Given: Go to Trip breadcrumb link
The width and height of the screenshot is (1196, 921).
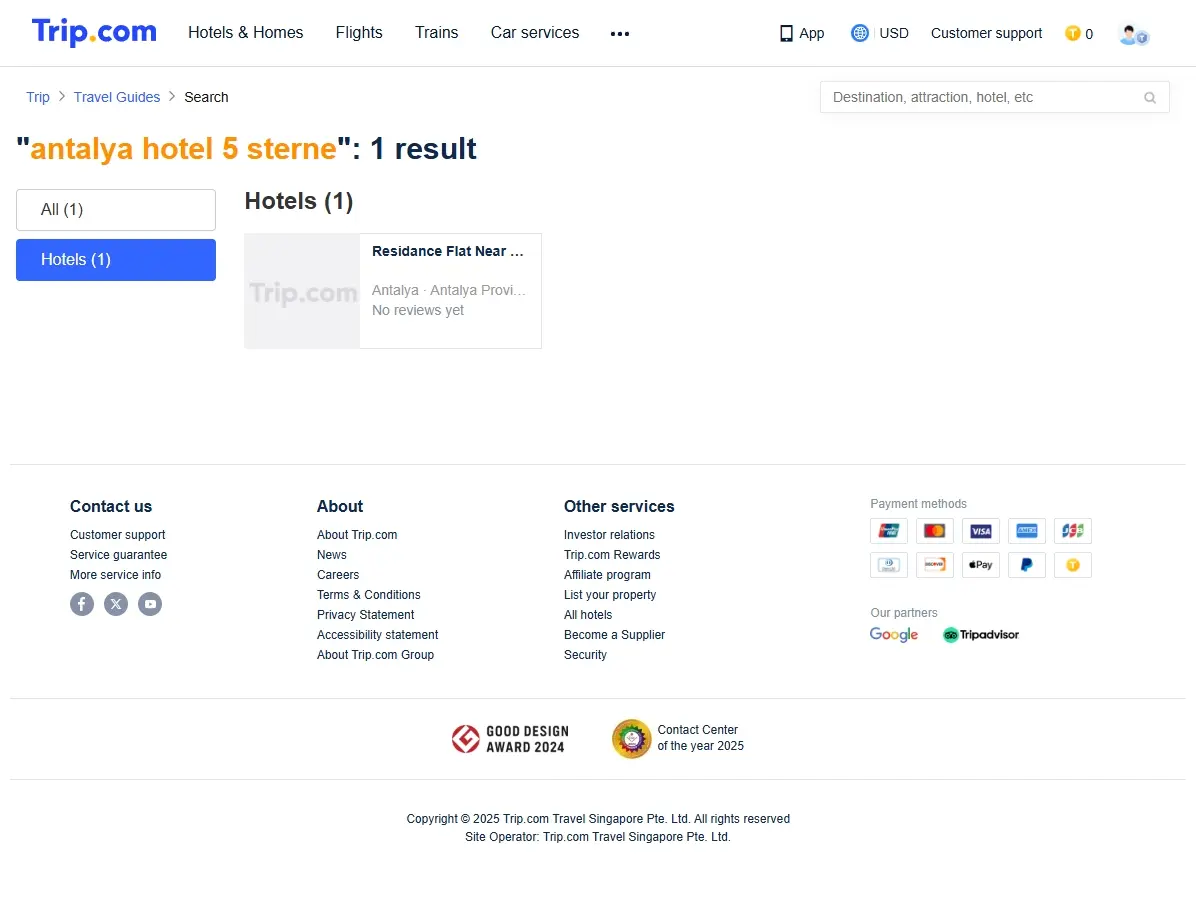Looking at the screenshot, I should 38,98.
